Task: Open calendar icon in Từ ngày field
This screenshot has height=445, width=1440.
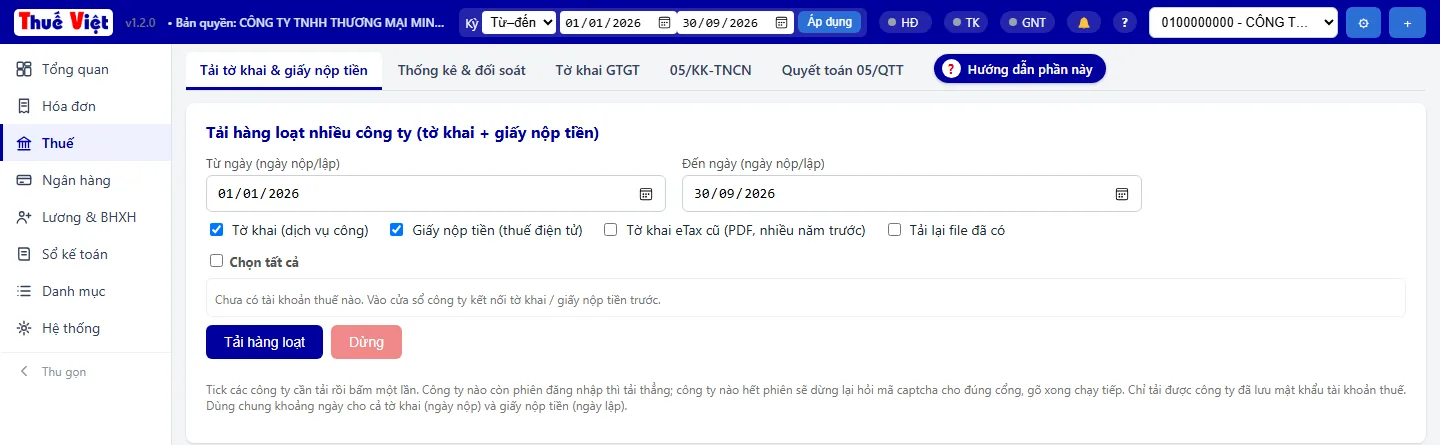Action: (x=646, y=194)
